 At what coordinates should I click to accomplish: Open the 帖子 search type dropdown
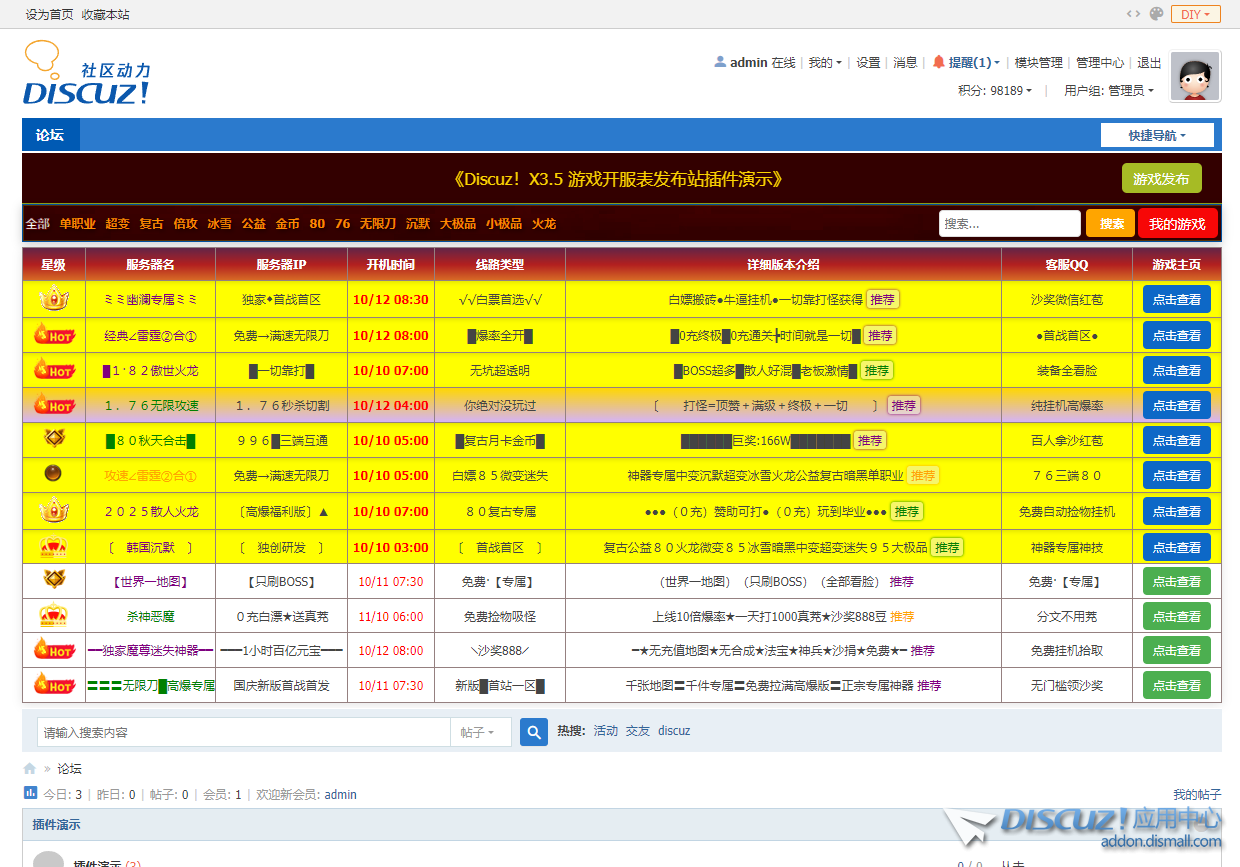(x=480, y=732)
